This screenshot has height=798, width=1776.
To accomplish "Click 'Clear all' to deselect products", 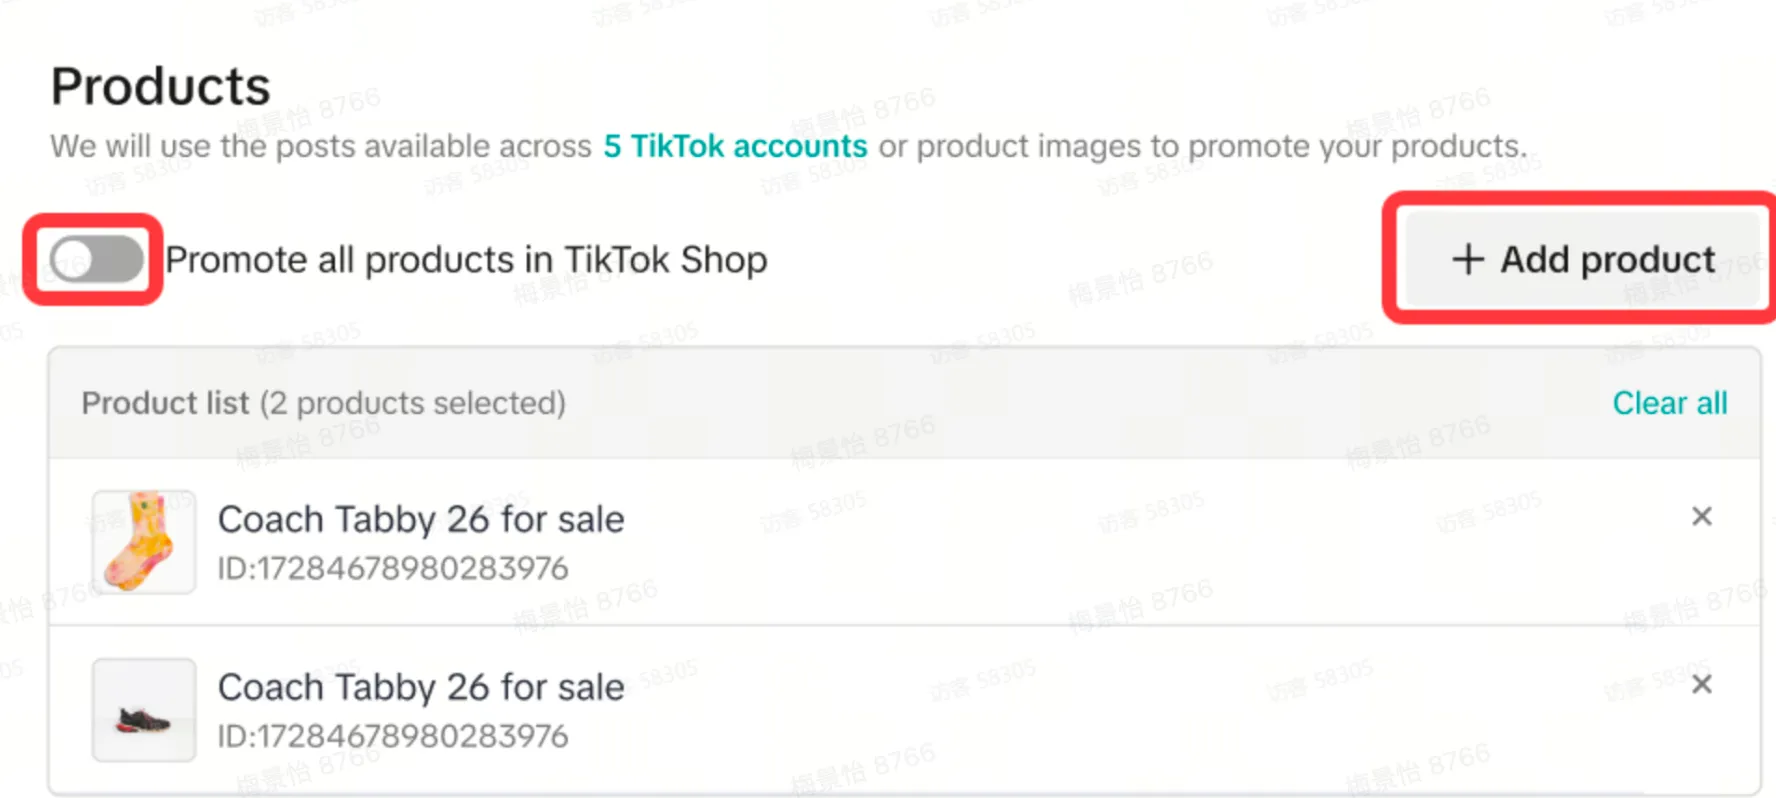I will pos(1669,403).
